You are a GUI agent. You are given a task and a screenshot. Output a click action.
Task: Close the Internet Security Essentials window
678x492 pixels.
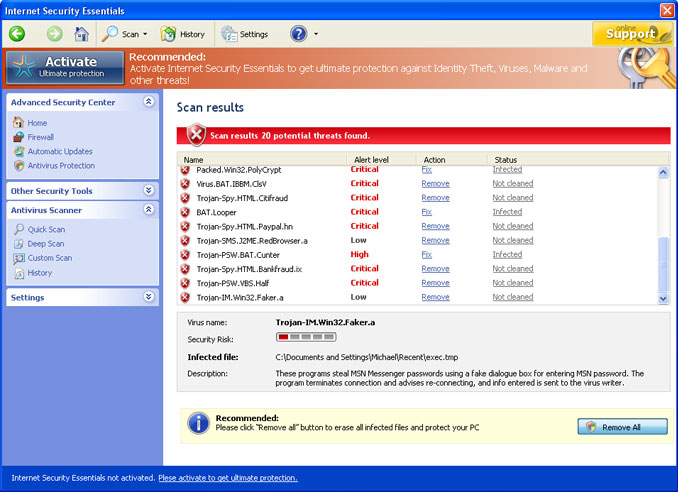click(x=666, y=10)
